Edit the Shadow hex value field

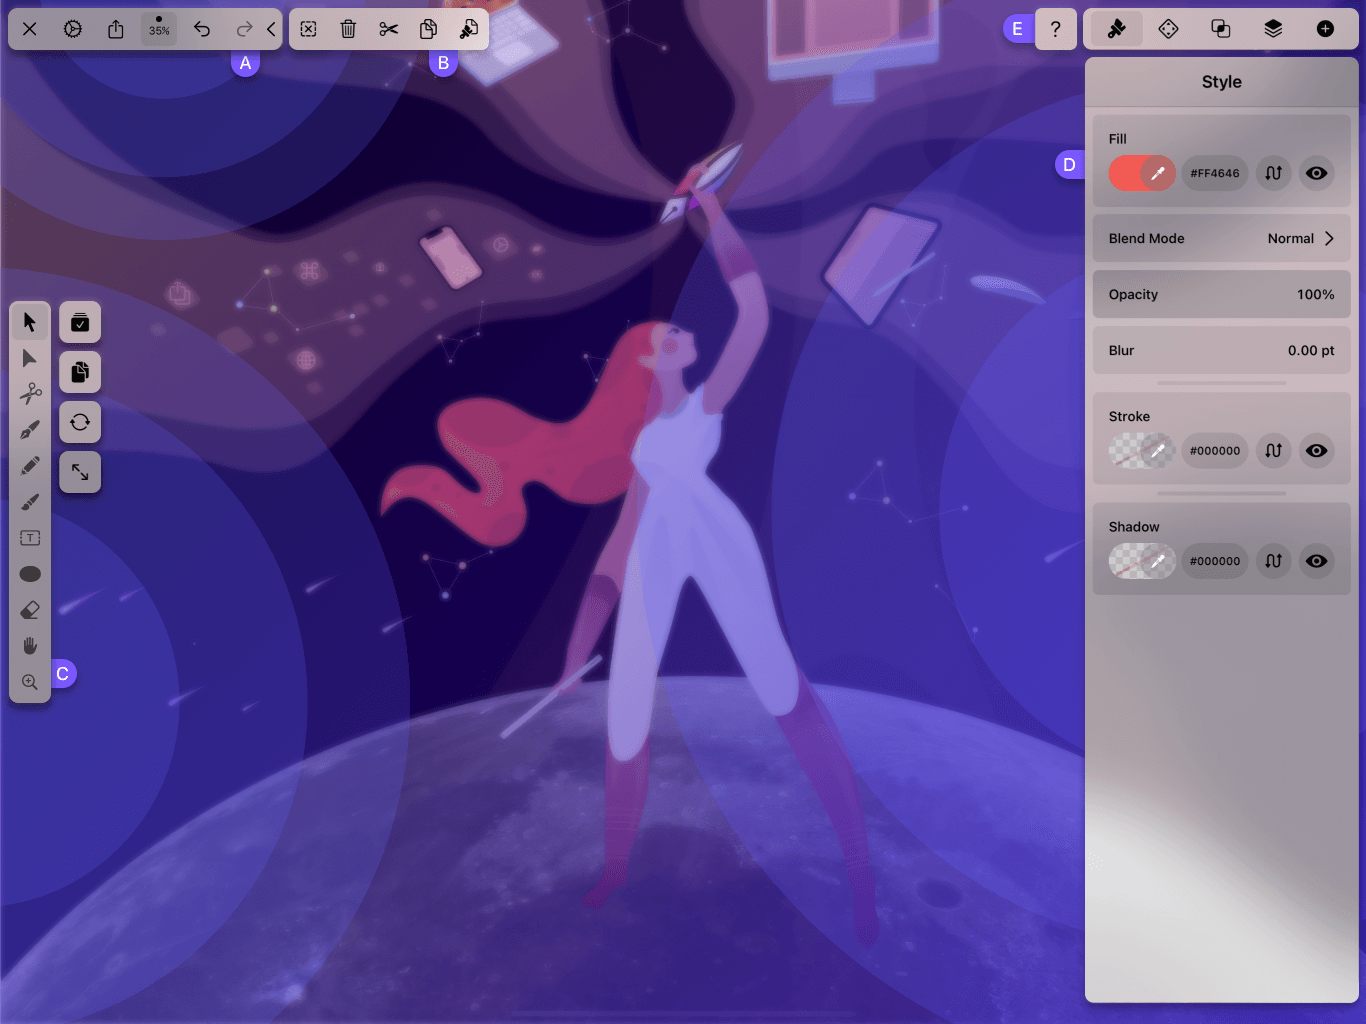pos(1215,561)
